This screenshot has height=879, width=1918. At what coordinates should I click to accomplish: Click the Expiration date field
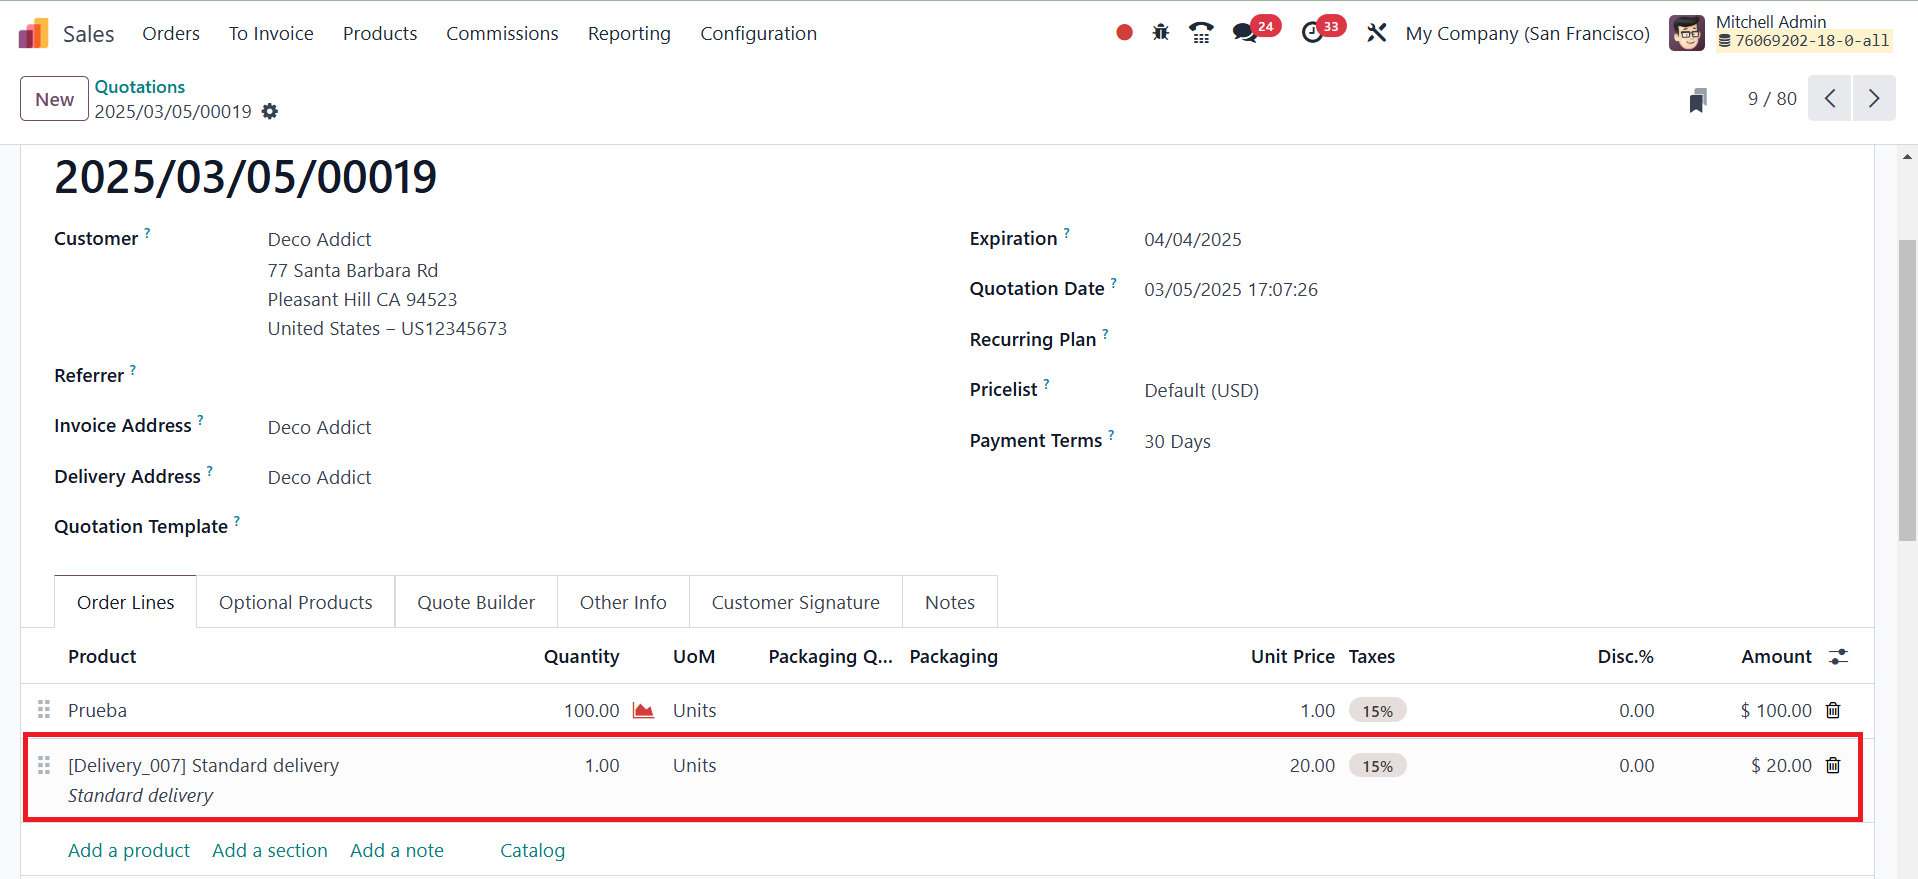click(x=1192, y=239)
